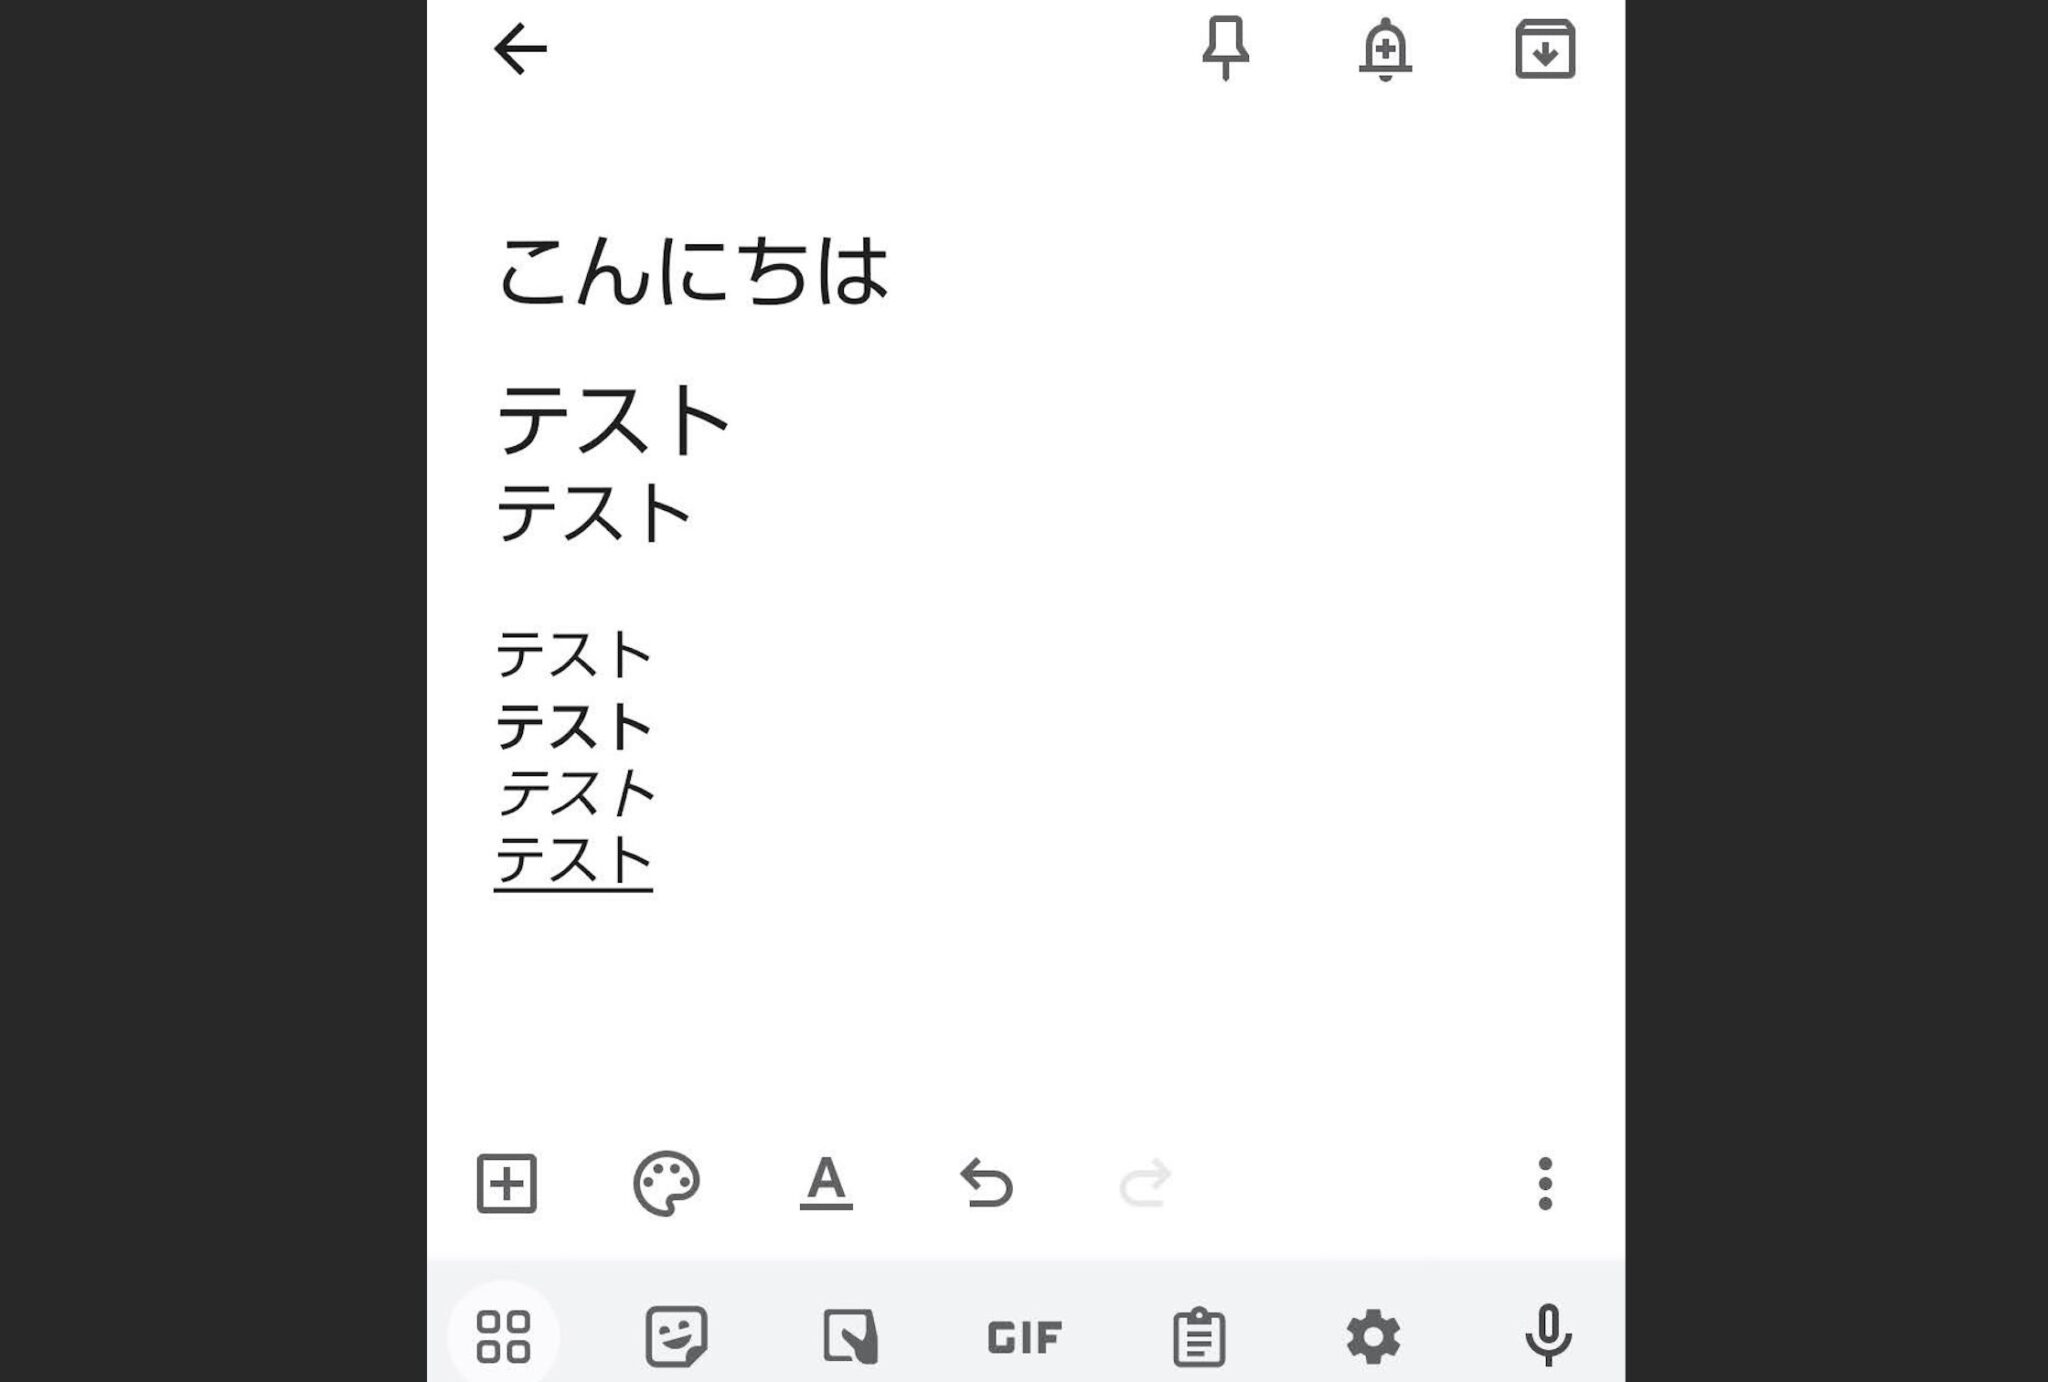Open the three-dot more options menu
Image resolution: width=2048 pixels, height=1382 pixels.
(1545, 1184)
